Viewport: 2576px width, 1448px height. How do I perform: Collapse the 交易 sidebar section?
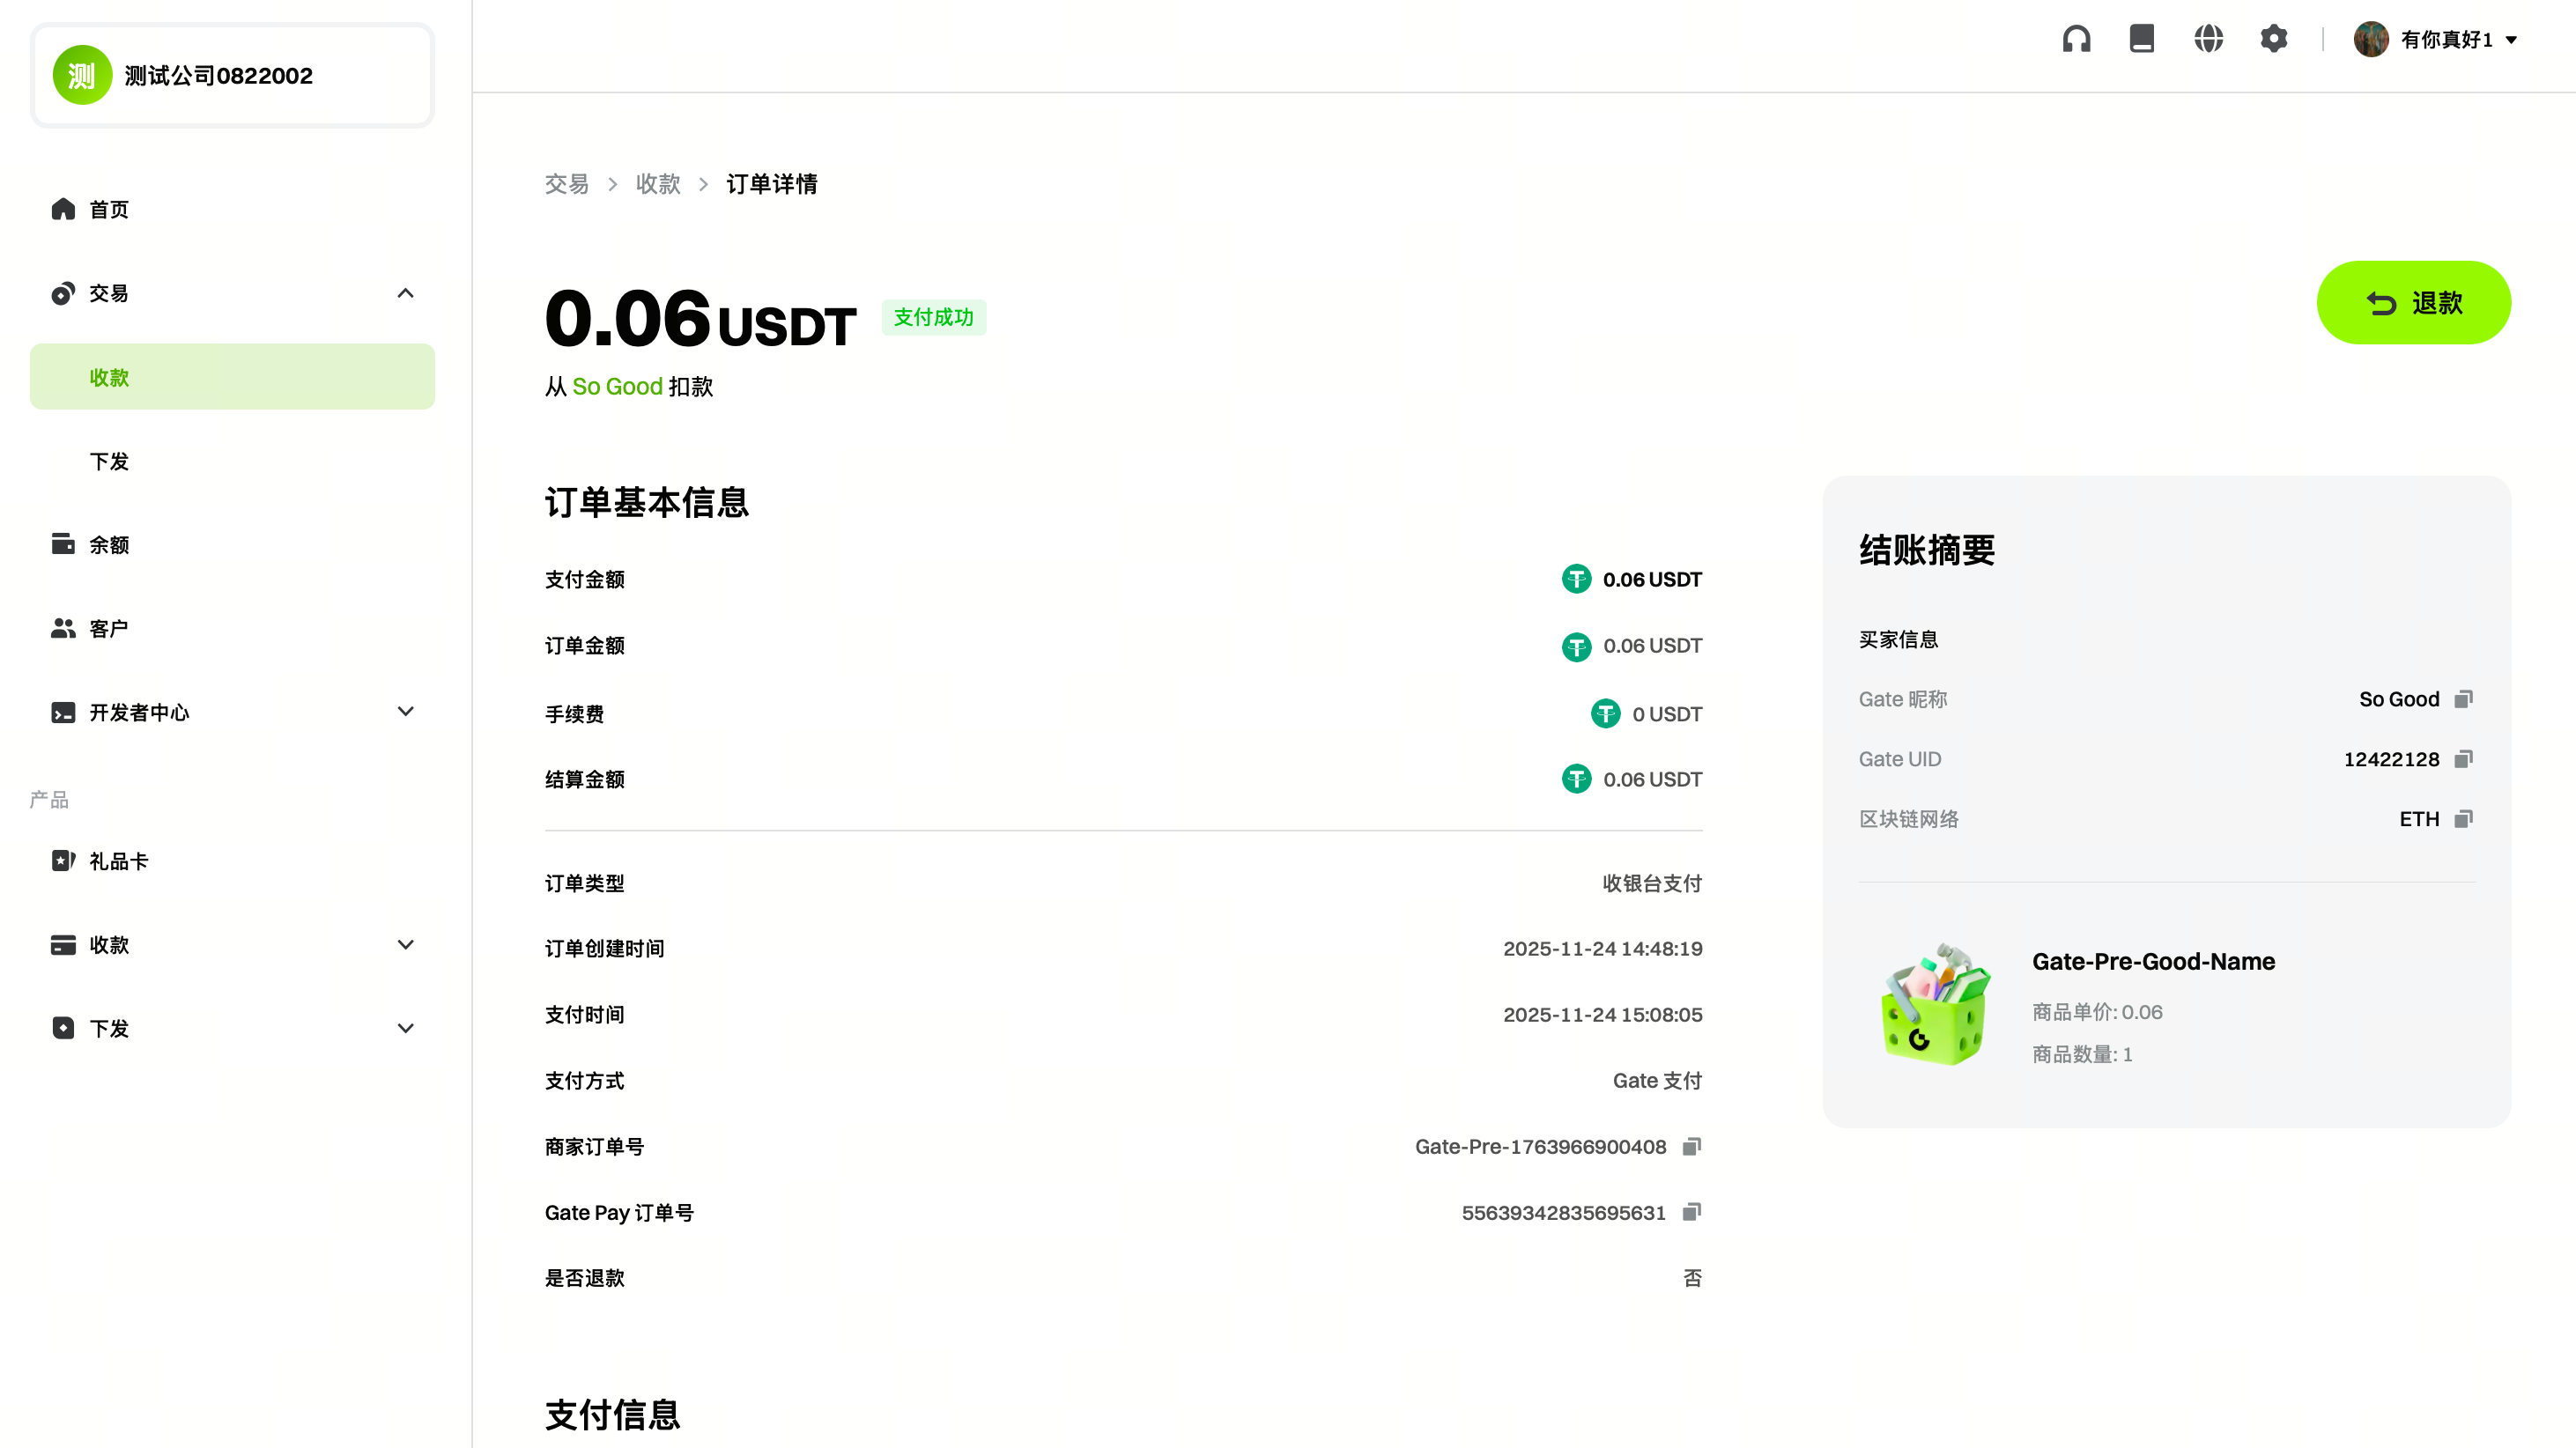405,293
